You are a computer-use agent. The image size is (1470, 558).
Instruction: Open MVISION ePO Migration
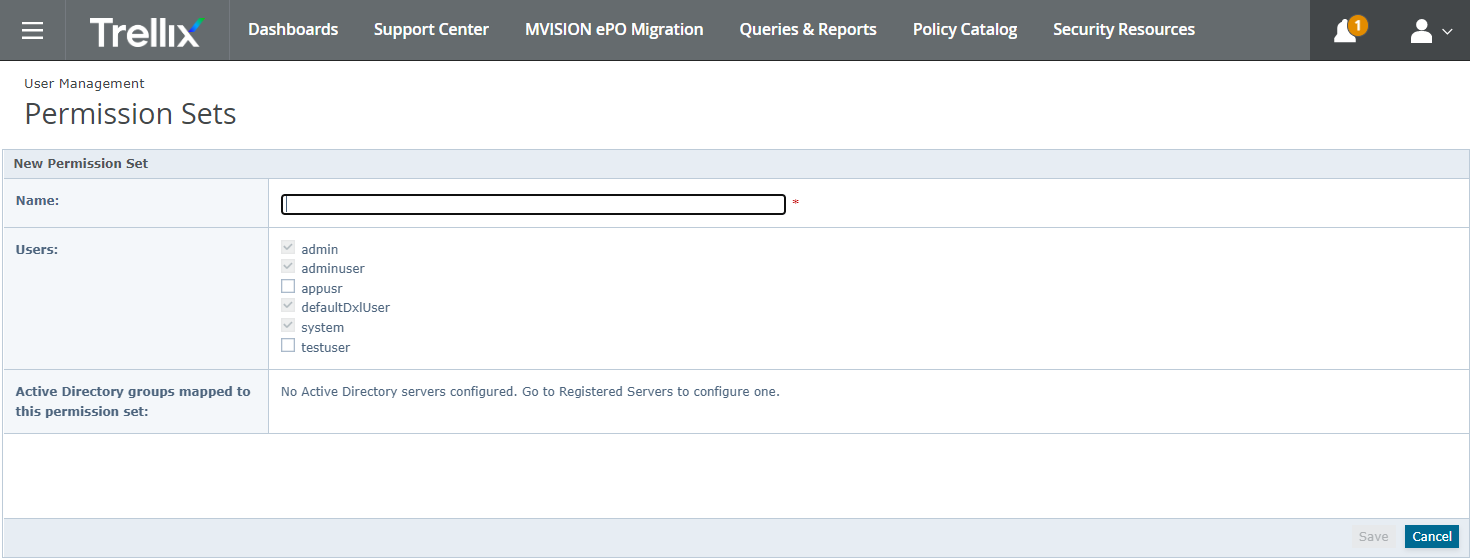614,30
